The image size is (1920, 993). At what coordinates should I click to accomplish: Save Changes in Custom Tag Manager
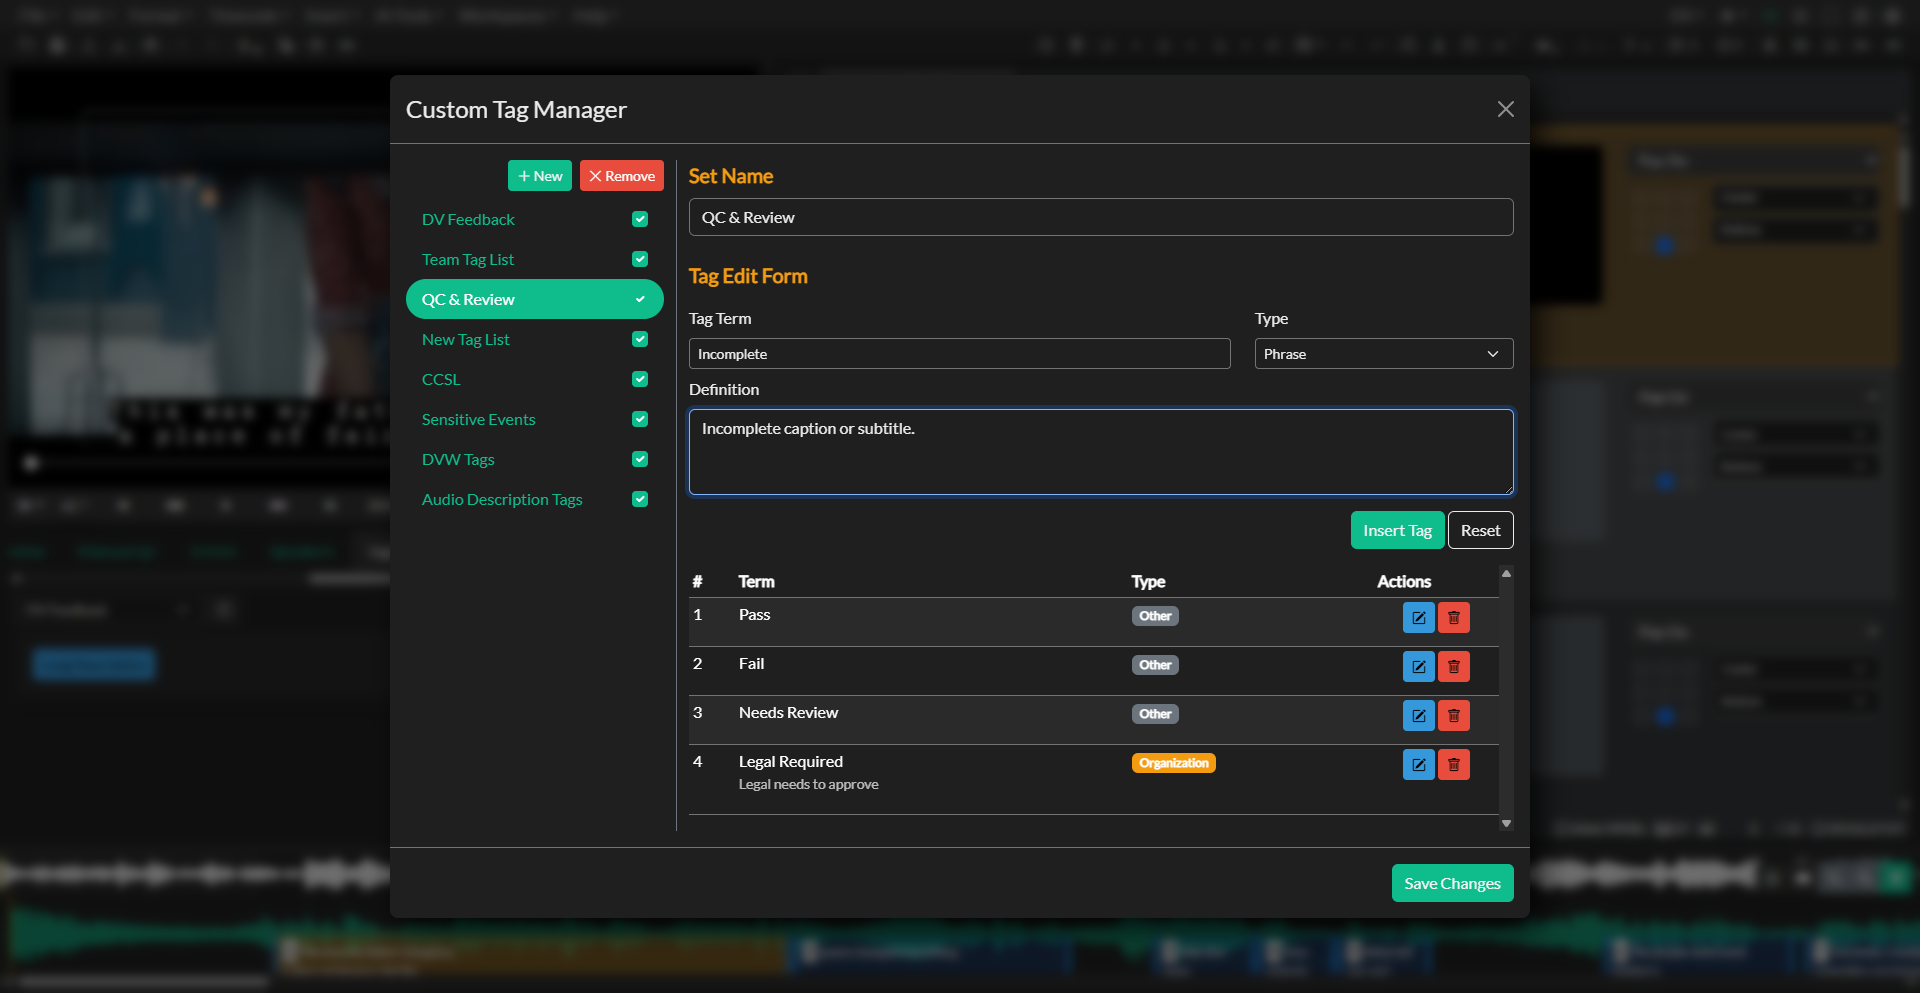(1452, 883)
